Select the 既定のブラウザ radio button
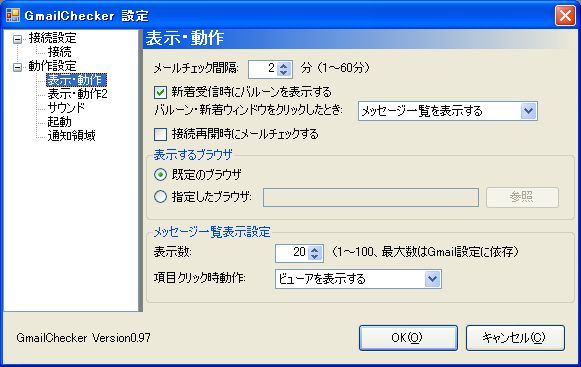The image size is (581, 367). (160, 174)
